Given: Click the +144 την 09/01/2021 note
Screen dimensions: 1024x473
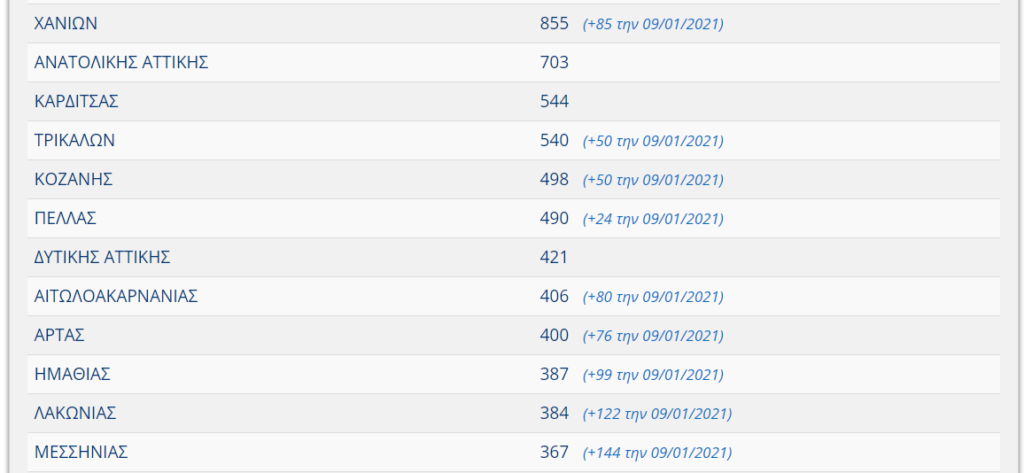Looking at the screenshot, I should click(x=657, y=453).
